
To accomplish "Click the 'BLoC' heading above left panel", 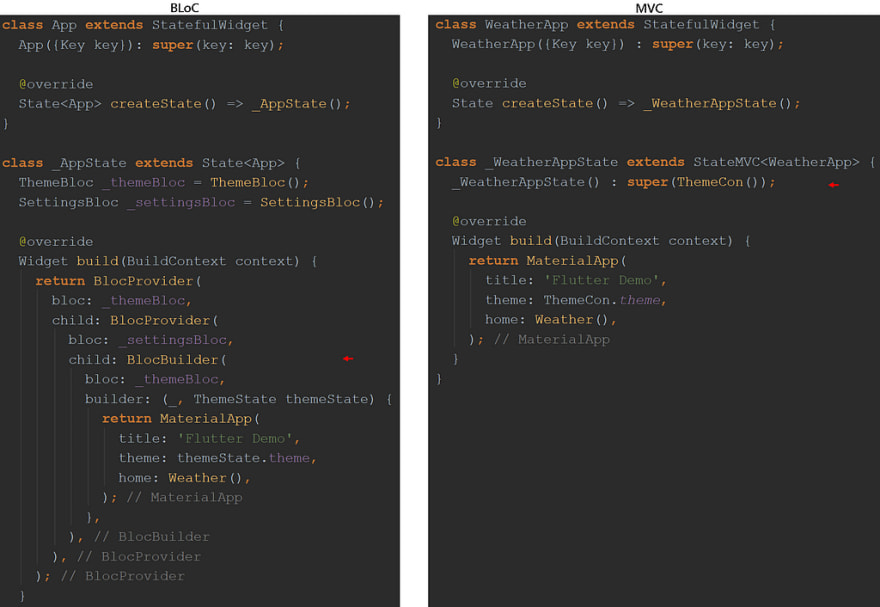I will 184,8.
